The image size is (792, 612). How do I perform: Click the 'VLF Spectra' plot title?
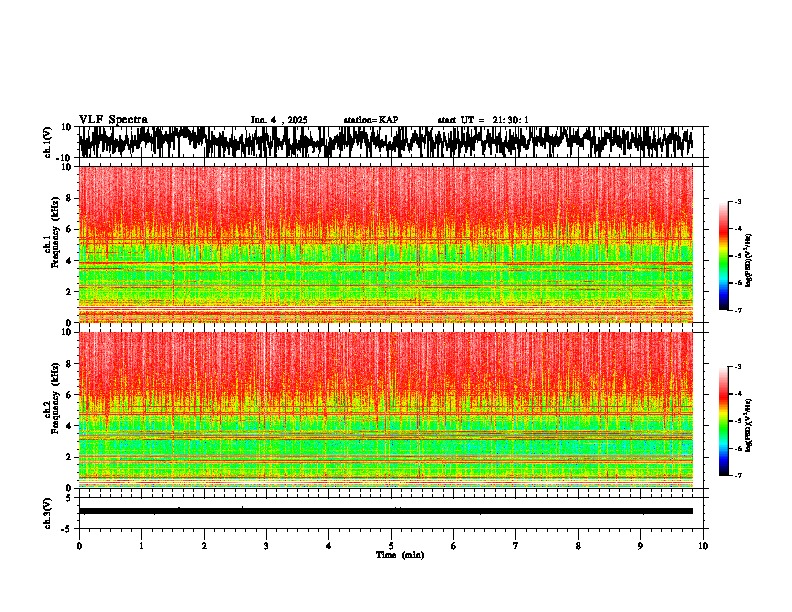[x=113, y=120]
